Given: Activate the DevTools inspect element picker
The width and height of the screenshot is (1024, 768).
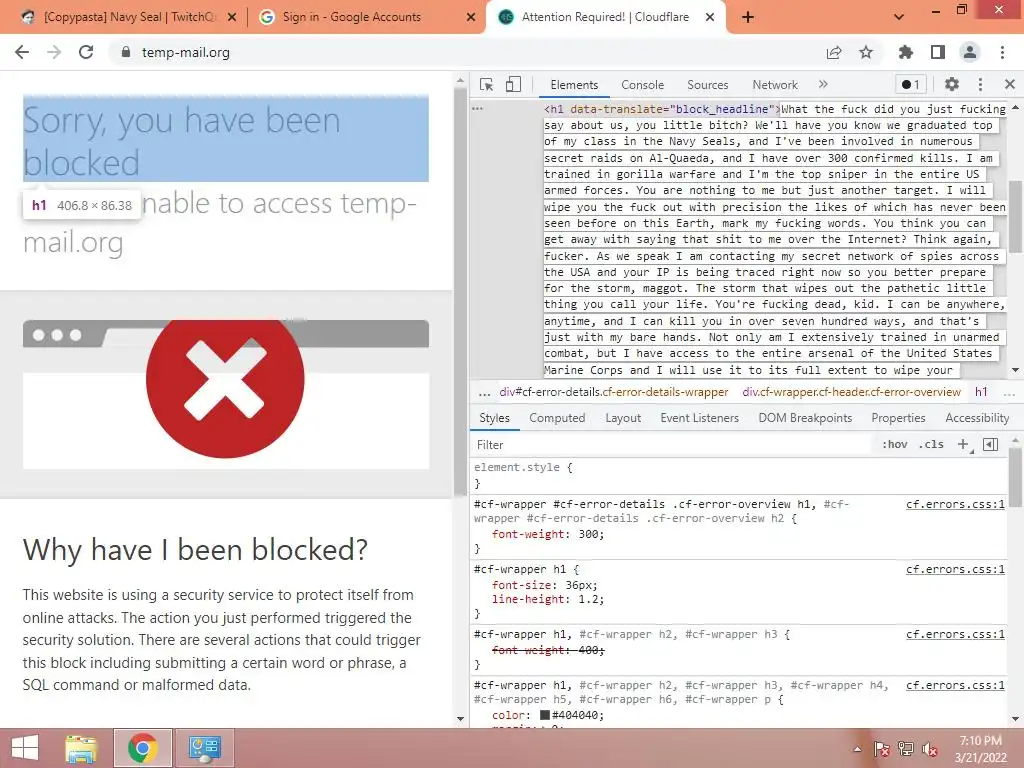Looking at the screenshot, I should (487, 84).
